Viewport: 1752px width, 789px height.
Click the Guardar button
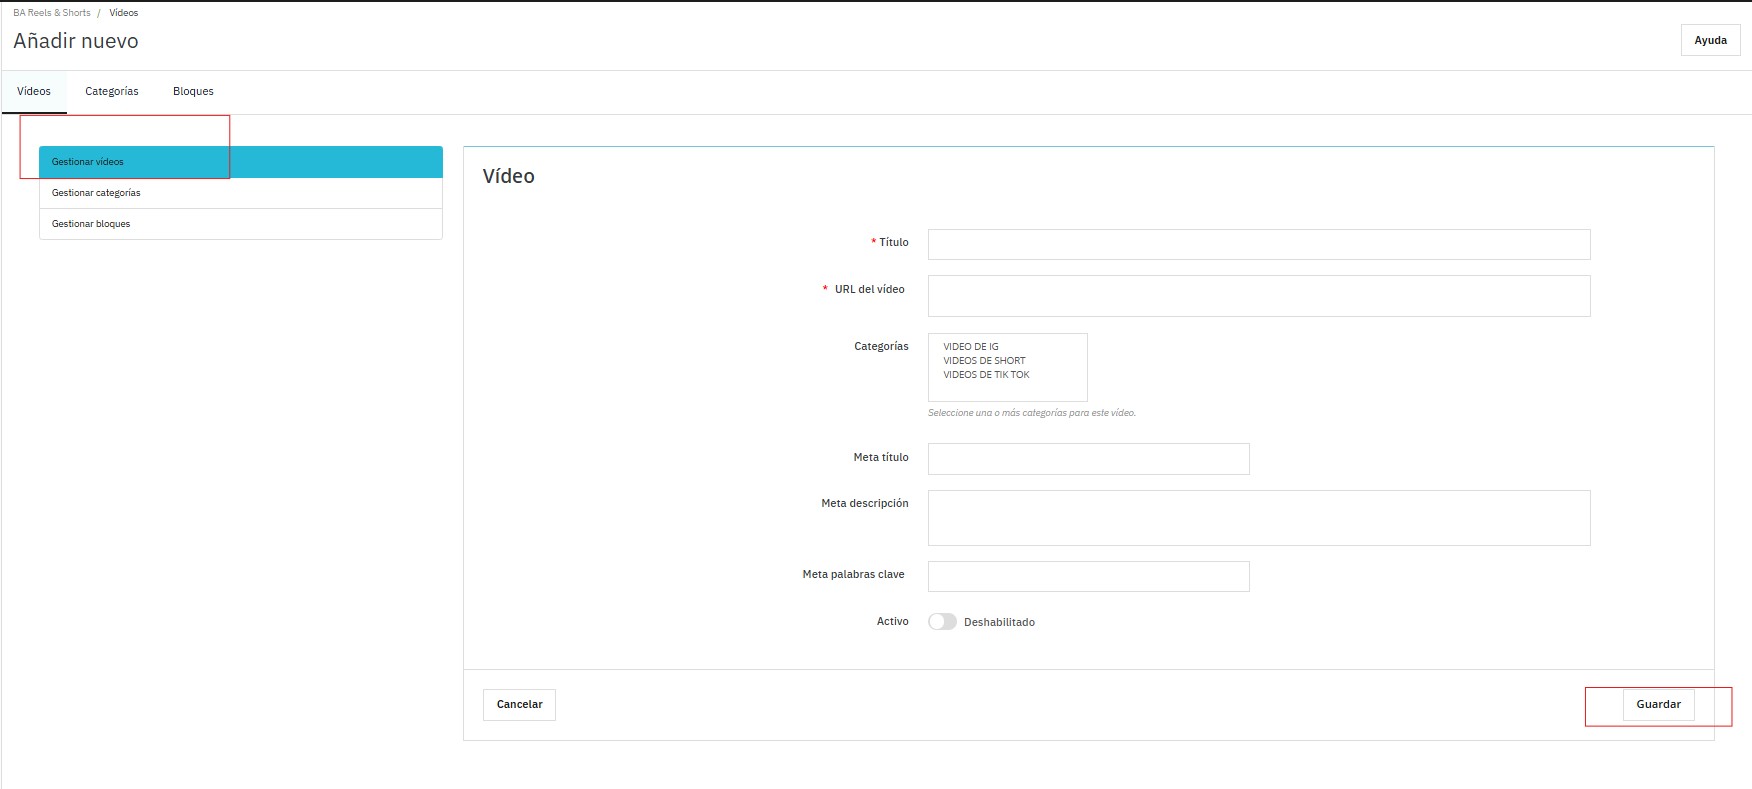pos(1657,705)
